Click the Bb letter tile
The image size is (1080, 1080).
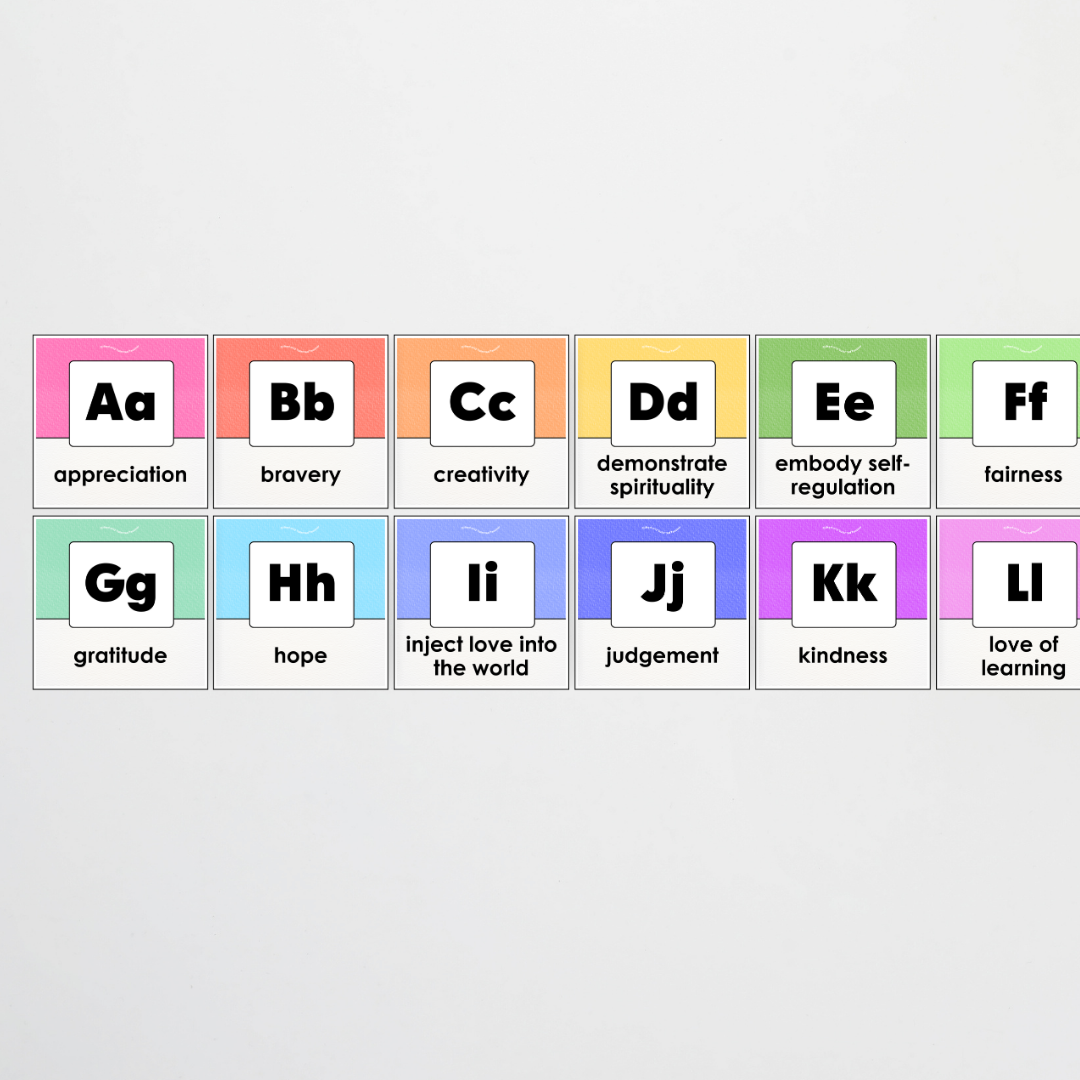(300, 401)
